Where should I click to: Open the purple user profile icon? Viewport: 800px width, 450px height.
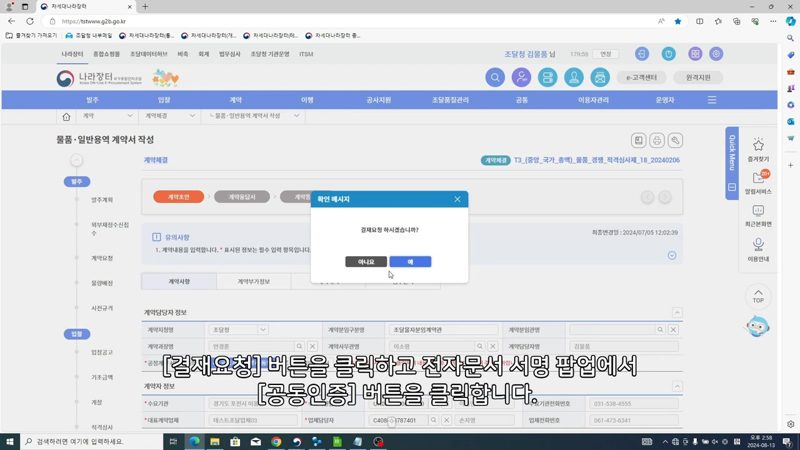521,78
